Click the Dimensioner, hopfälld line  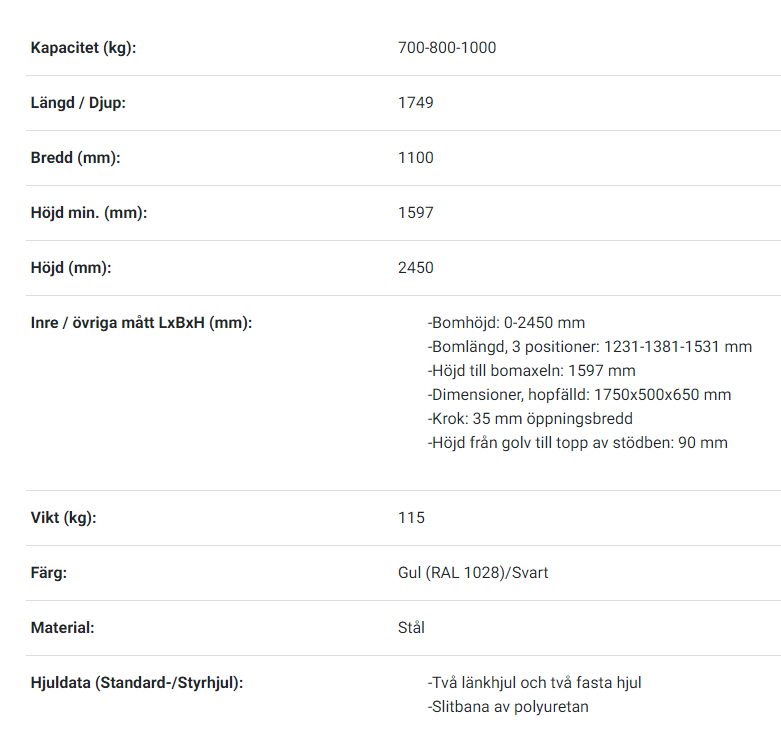(579, 394)
